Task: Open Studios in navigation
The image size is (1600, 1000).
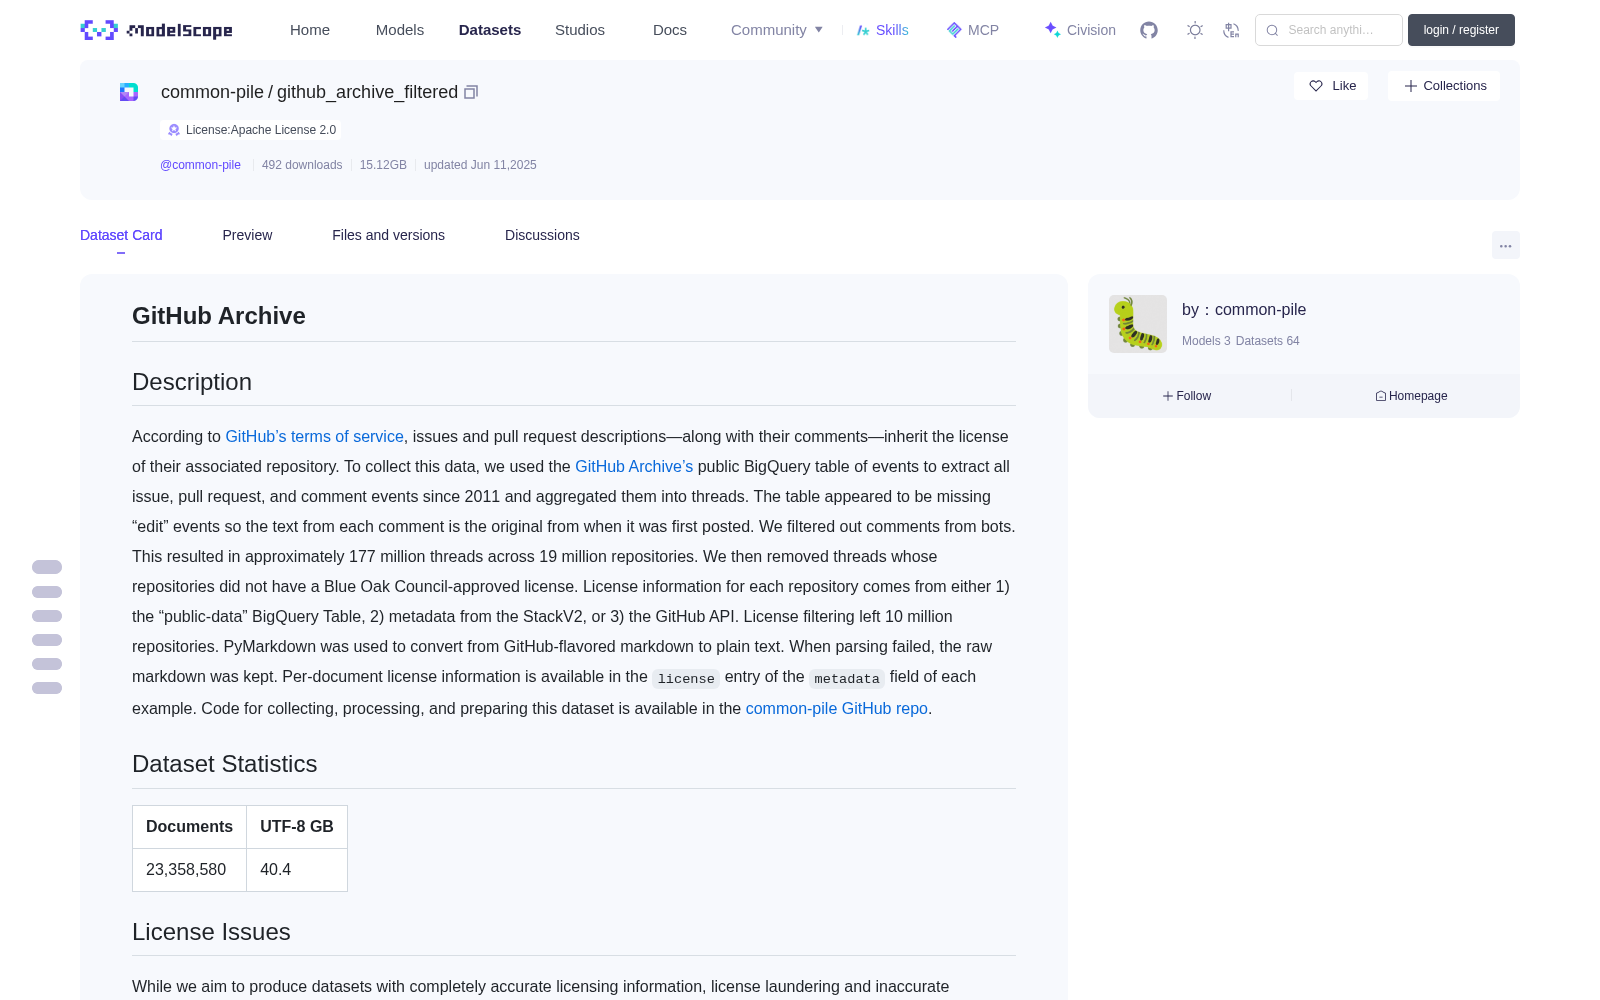Action: [580, 30]
